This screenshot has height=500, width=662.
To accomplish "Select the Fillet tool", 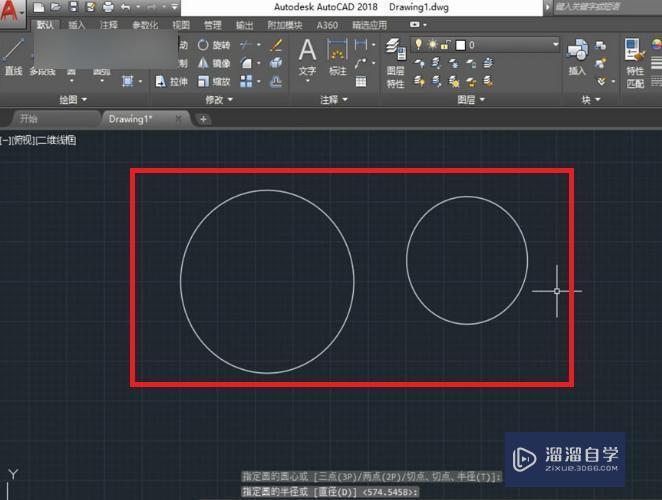I will (x=246, y=63).
